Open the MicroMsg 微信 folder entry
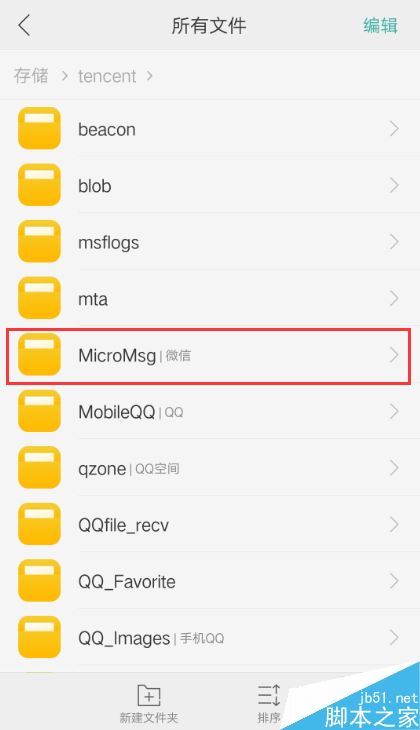Viewport: 420px width, 730px height. click(209, 357)
